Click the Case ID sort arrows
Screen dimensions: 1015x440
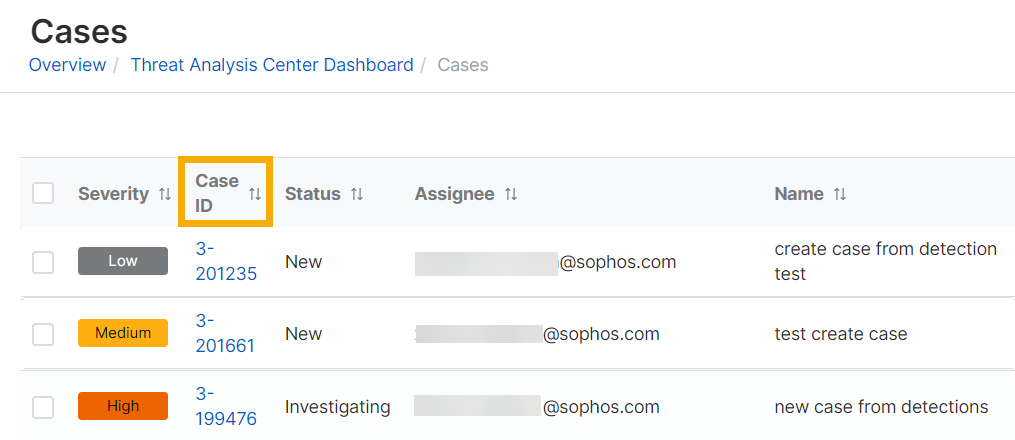255,194
